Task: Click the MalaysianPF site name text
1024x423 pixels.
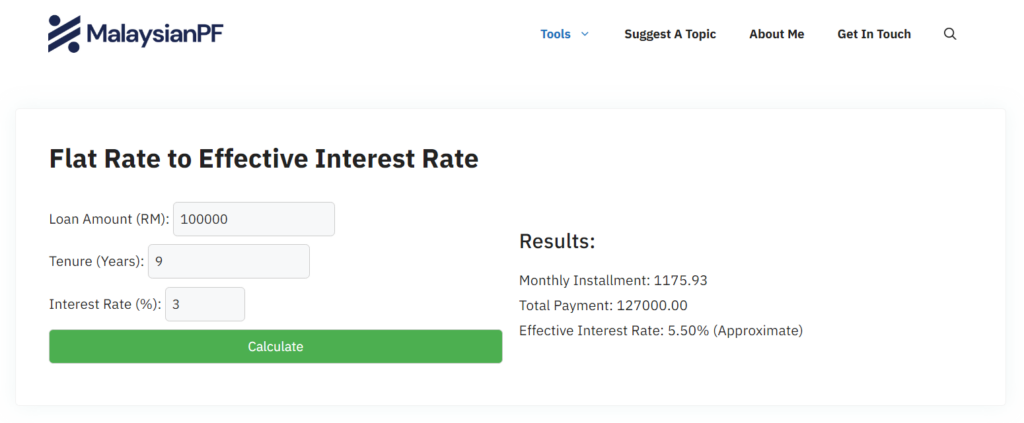Action: coord(154,35)
